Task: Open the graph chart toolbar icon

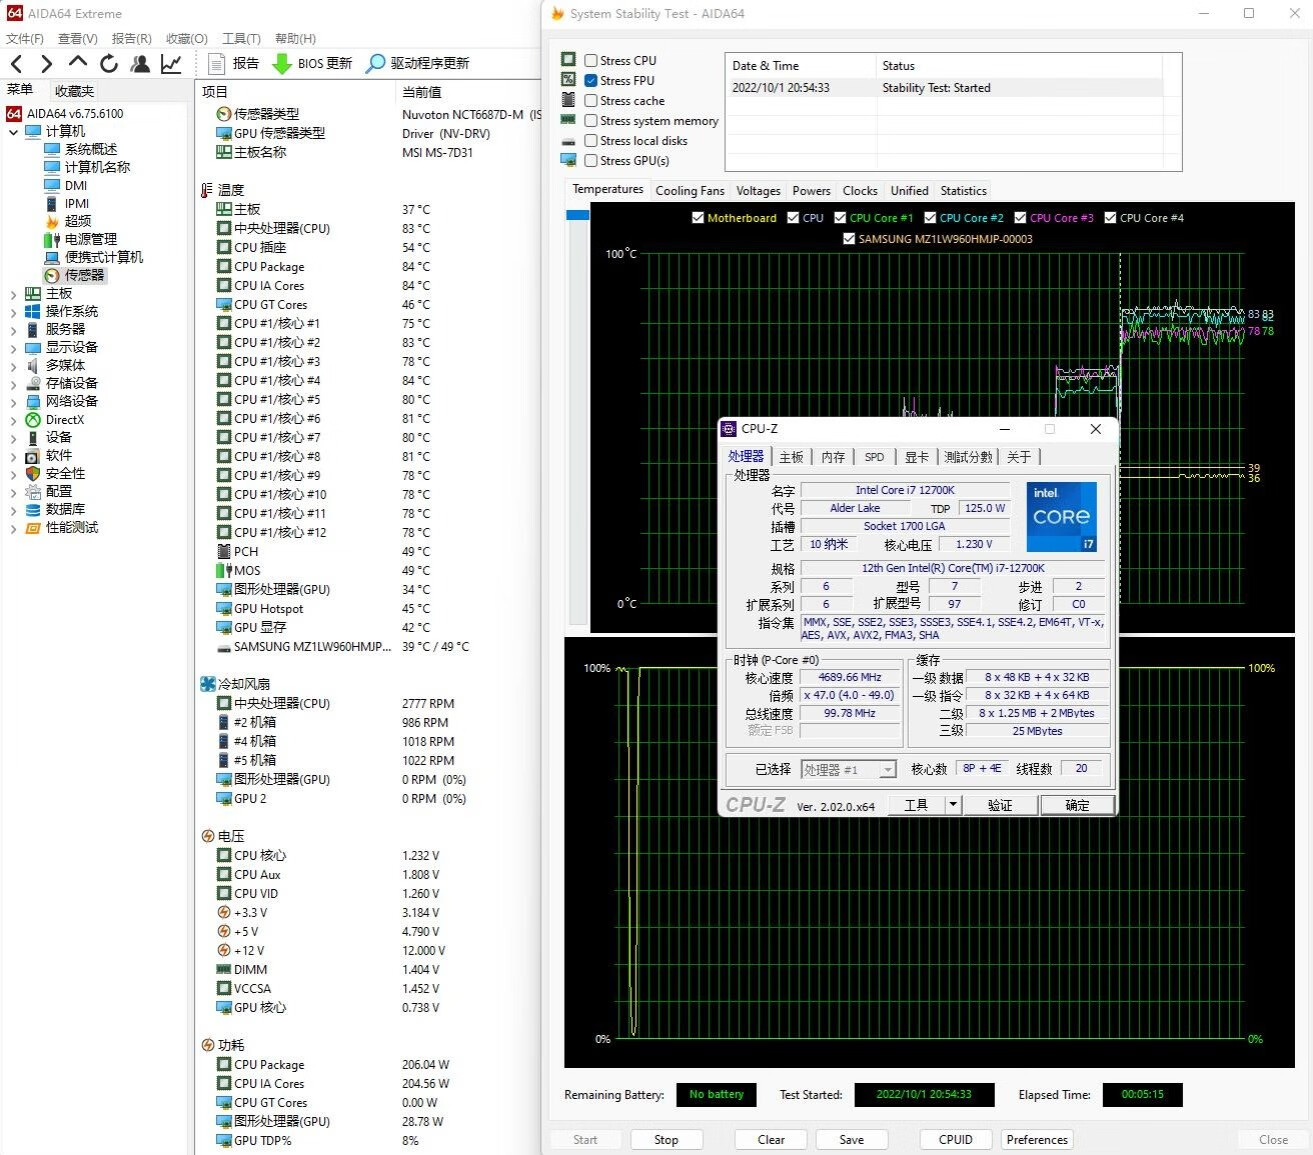Action: [172, 64]
